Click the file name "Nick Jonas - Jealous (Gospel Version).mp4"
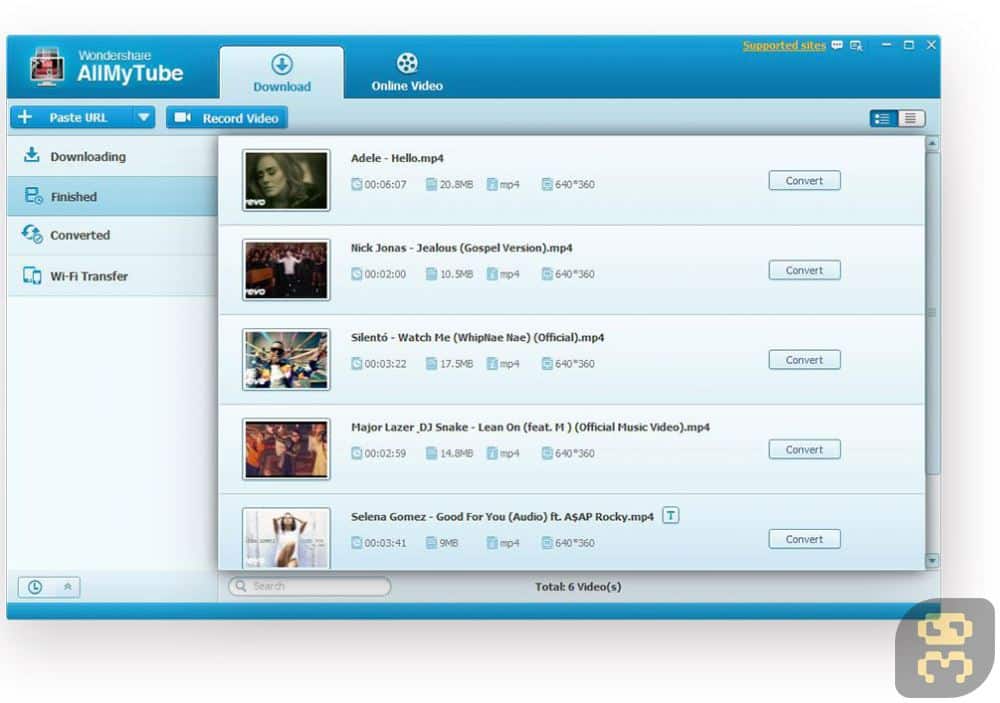 (x=461, y=248)
